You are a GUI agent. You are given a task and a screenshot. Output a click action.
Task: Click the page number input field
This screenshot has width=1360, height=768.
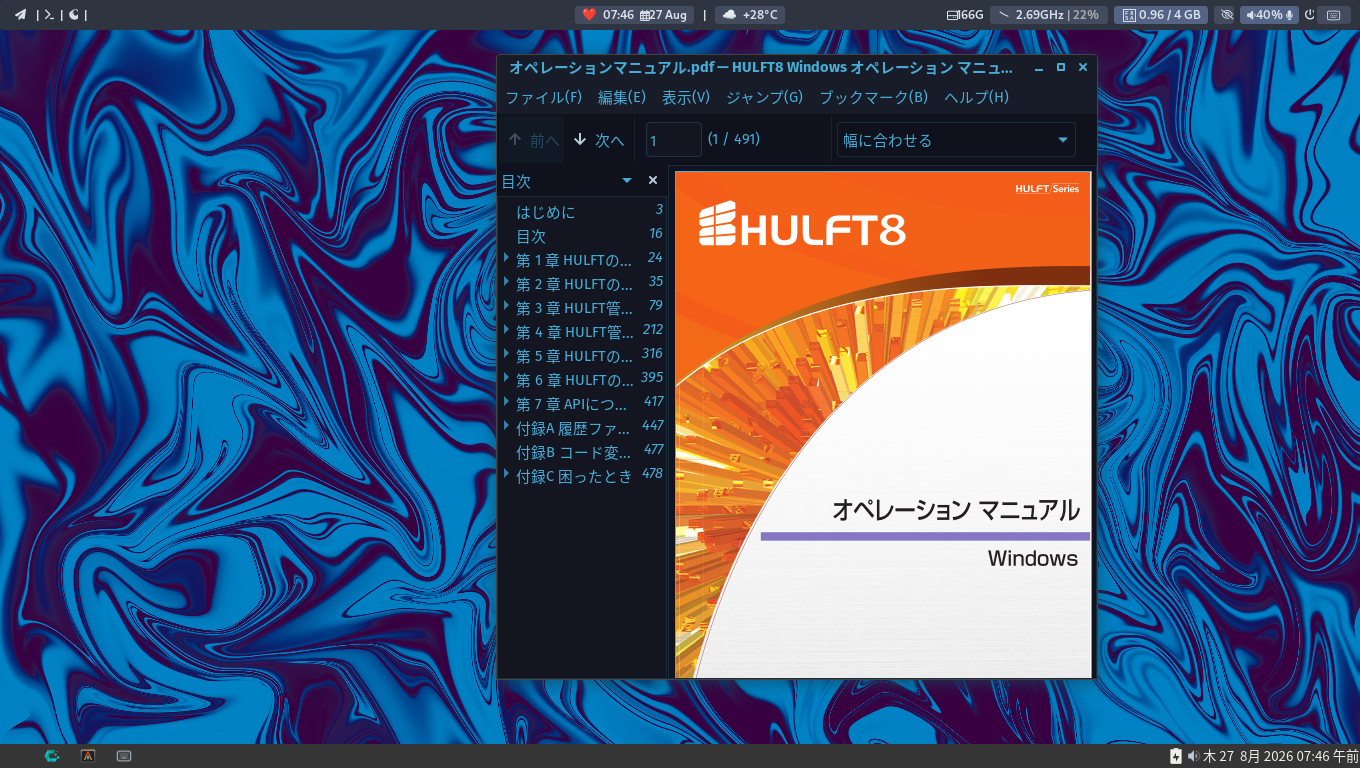click(673, 140)
